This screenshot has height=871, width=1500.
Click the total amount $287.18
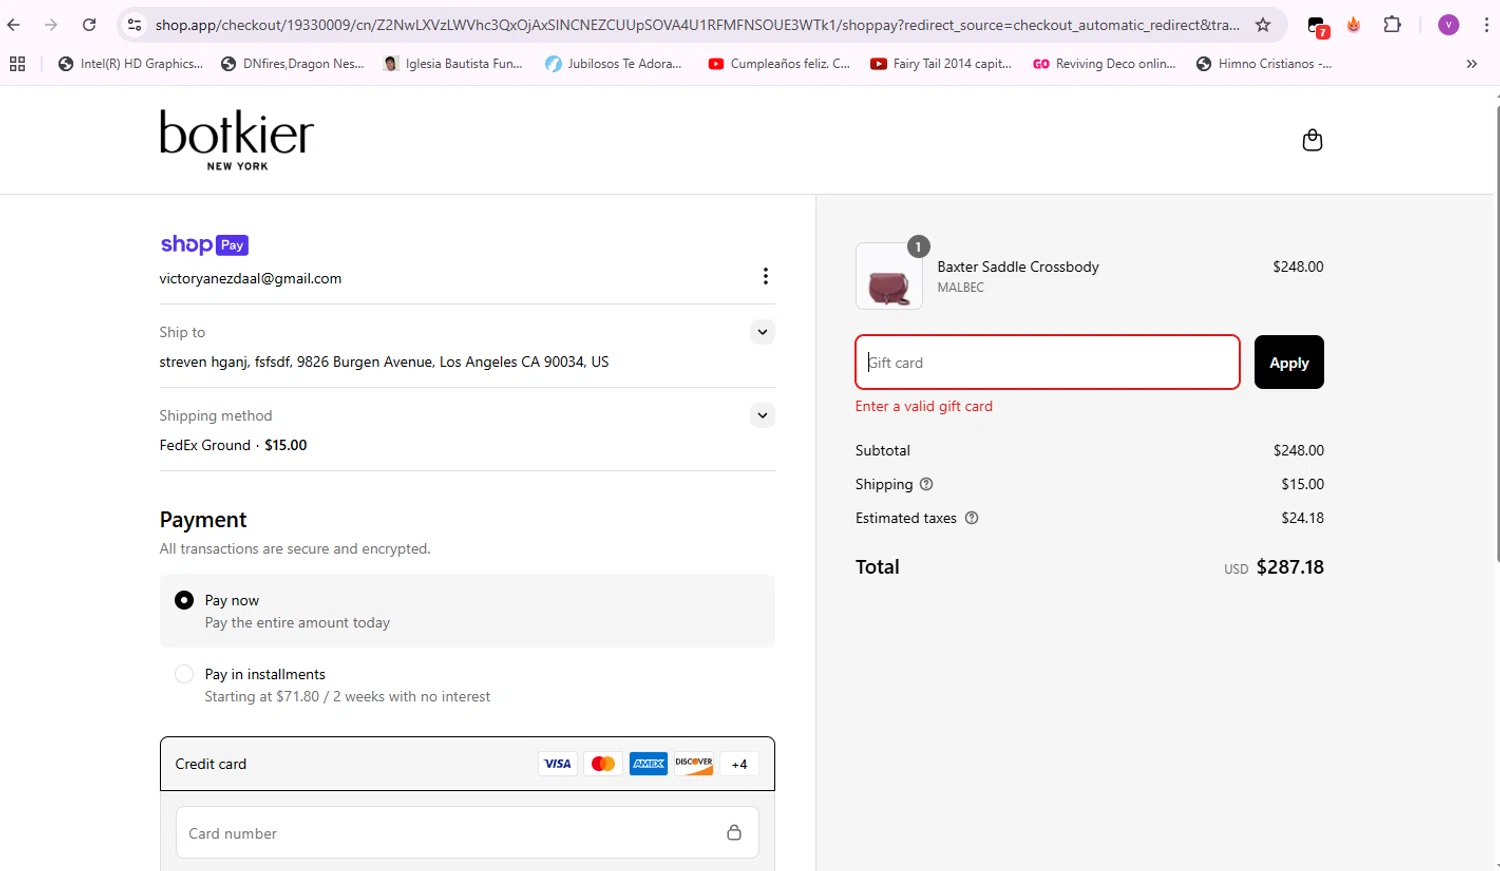click(x=1290, y=567)
